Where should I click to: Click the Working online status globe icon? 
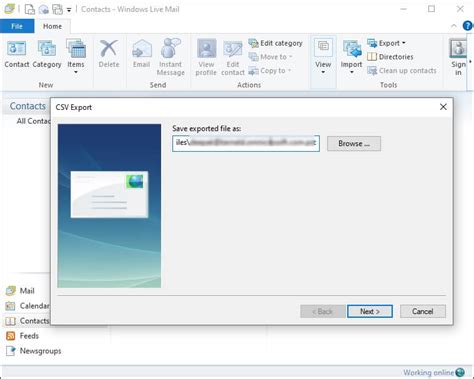460,372
